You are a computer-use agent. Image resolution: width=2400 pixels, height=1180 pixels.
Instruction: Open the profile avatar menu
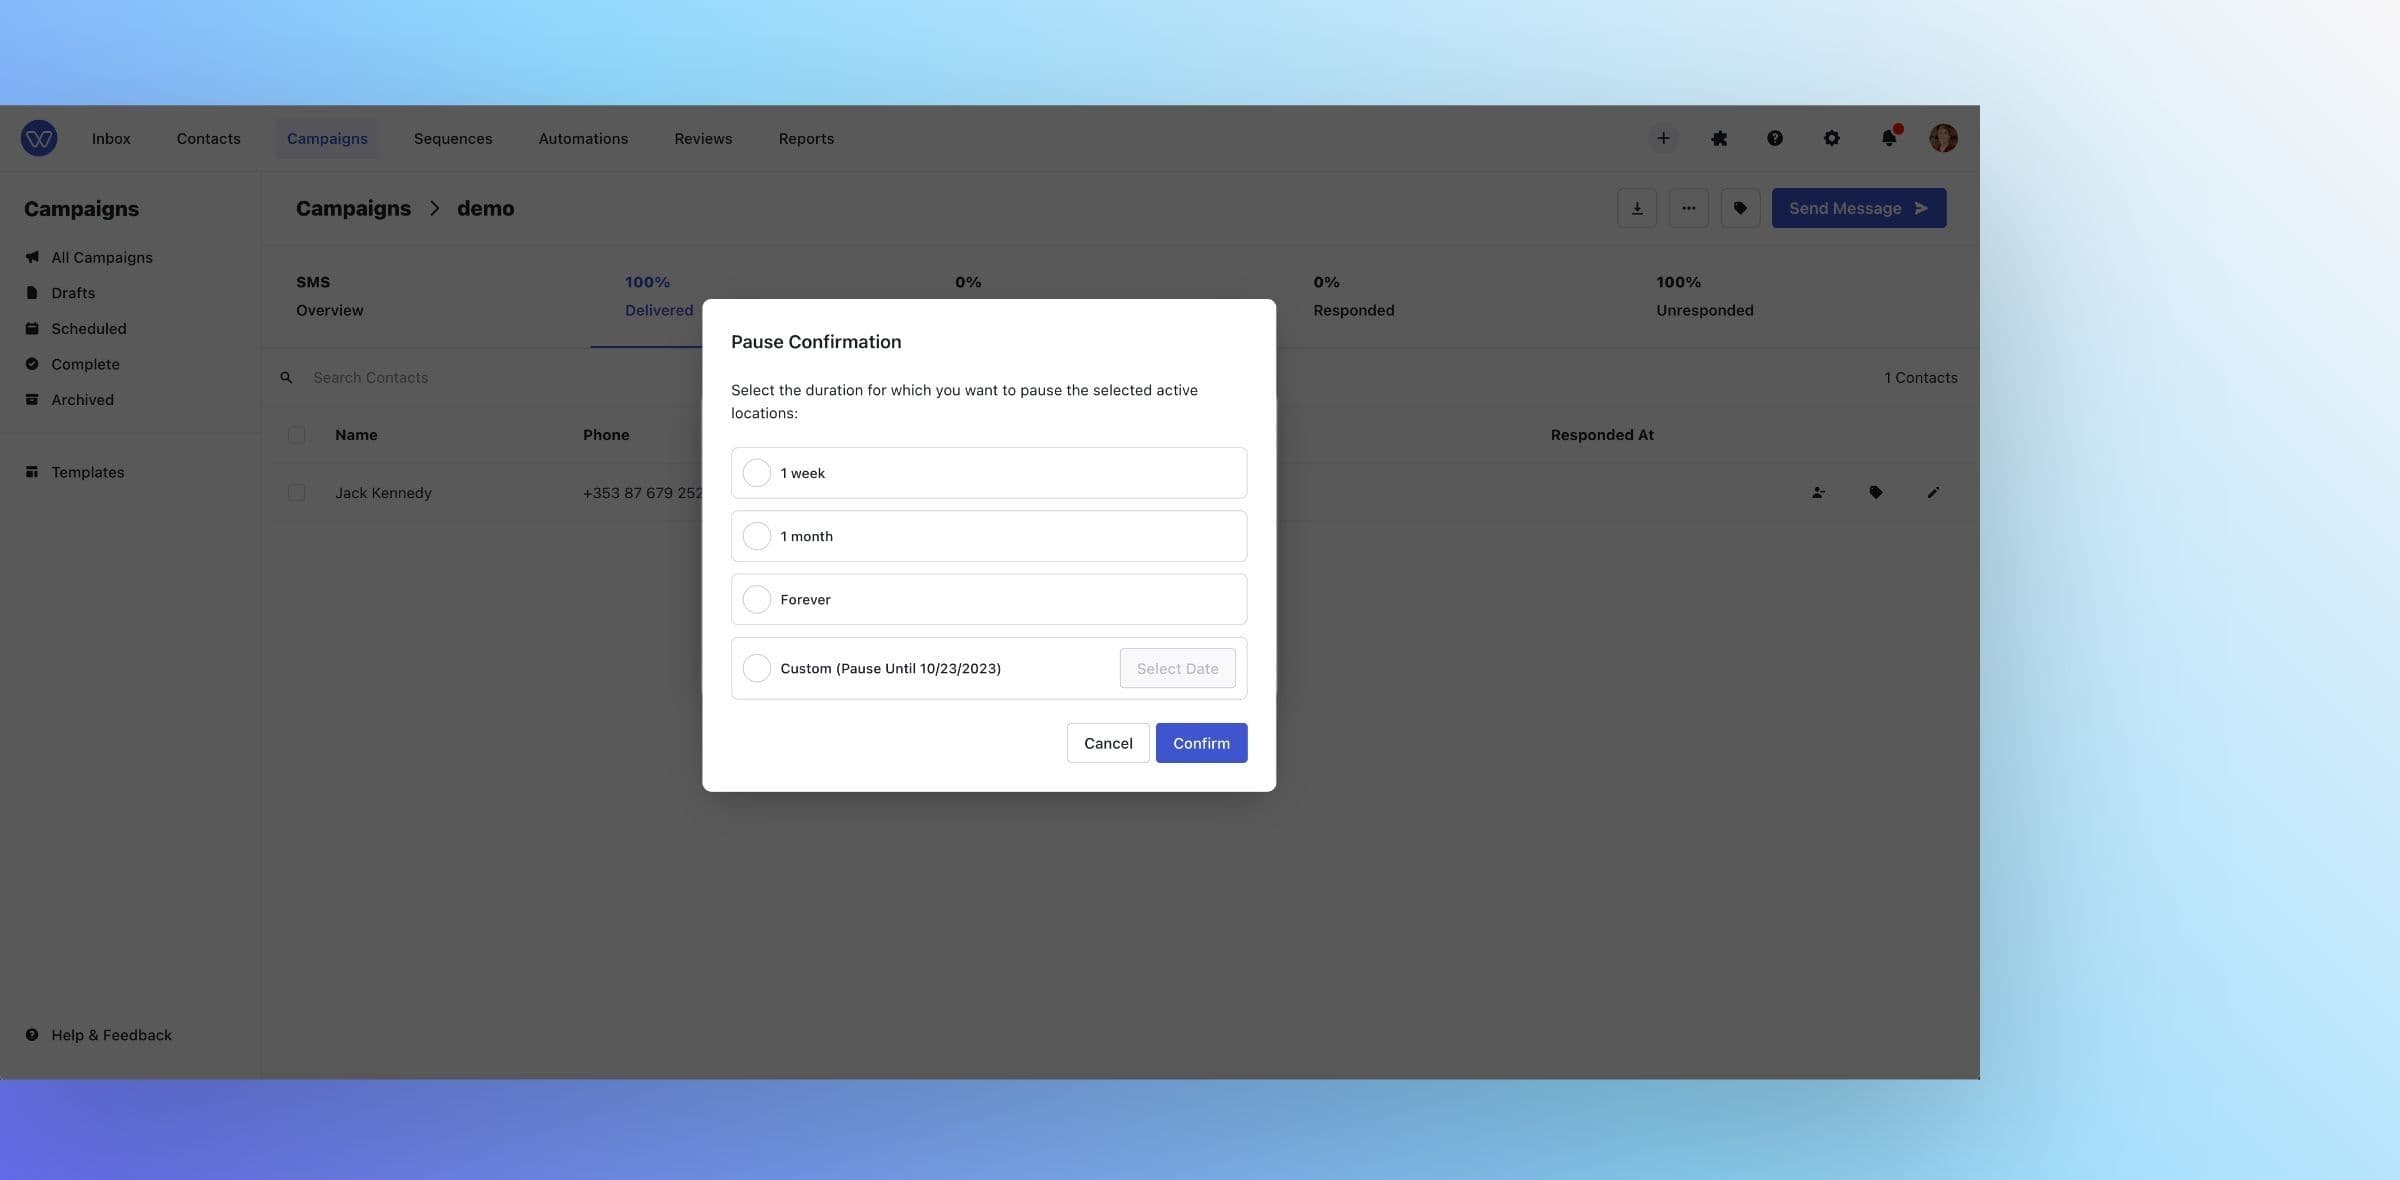coord(1942,138)
